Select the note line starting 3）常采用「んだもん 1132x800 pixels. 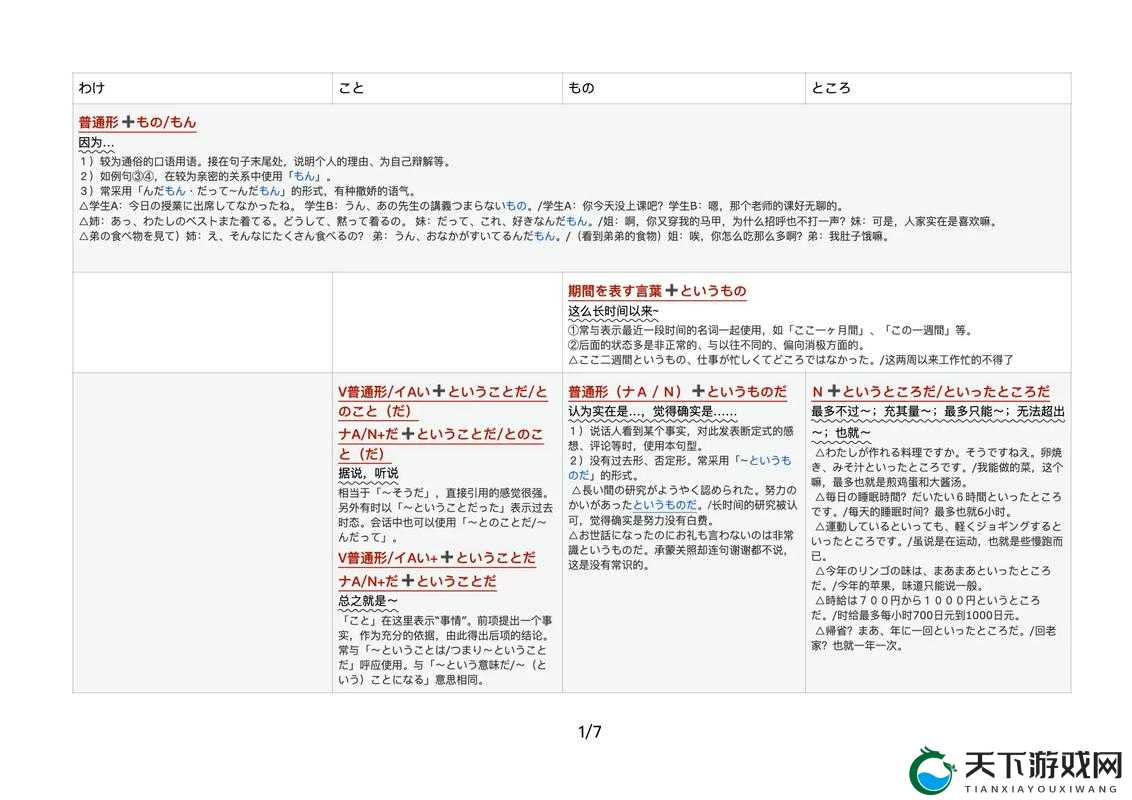coord(247,191)
